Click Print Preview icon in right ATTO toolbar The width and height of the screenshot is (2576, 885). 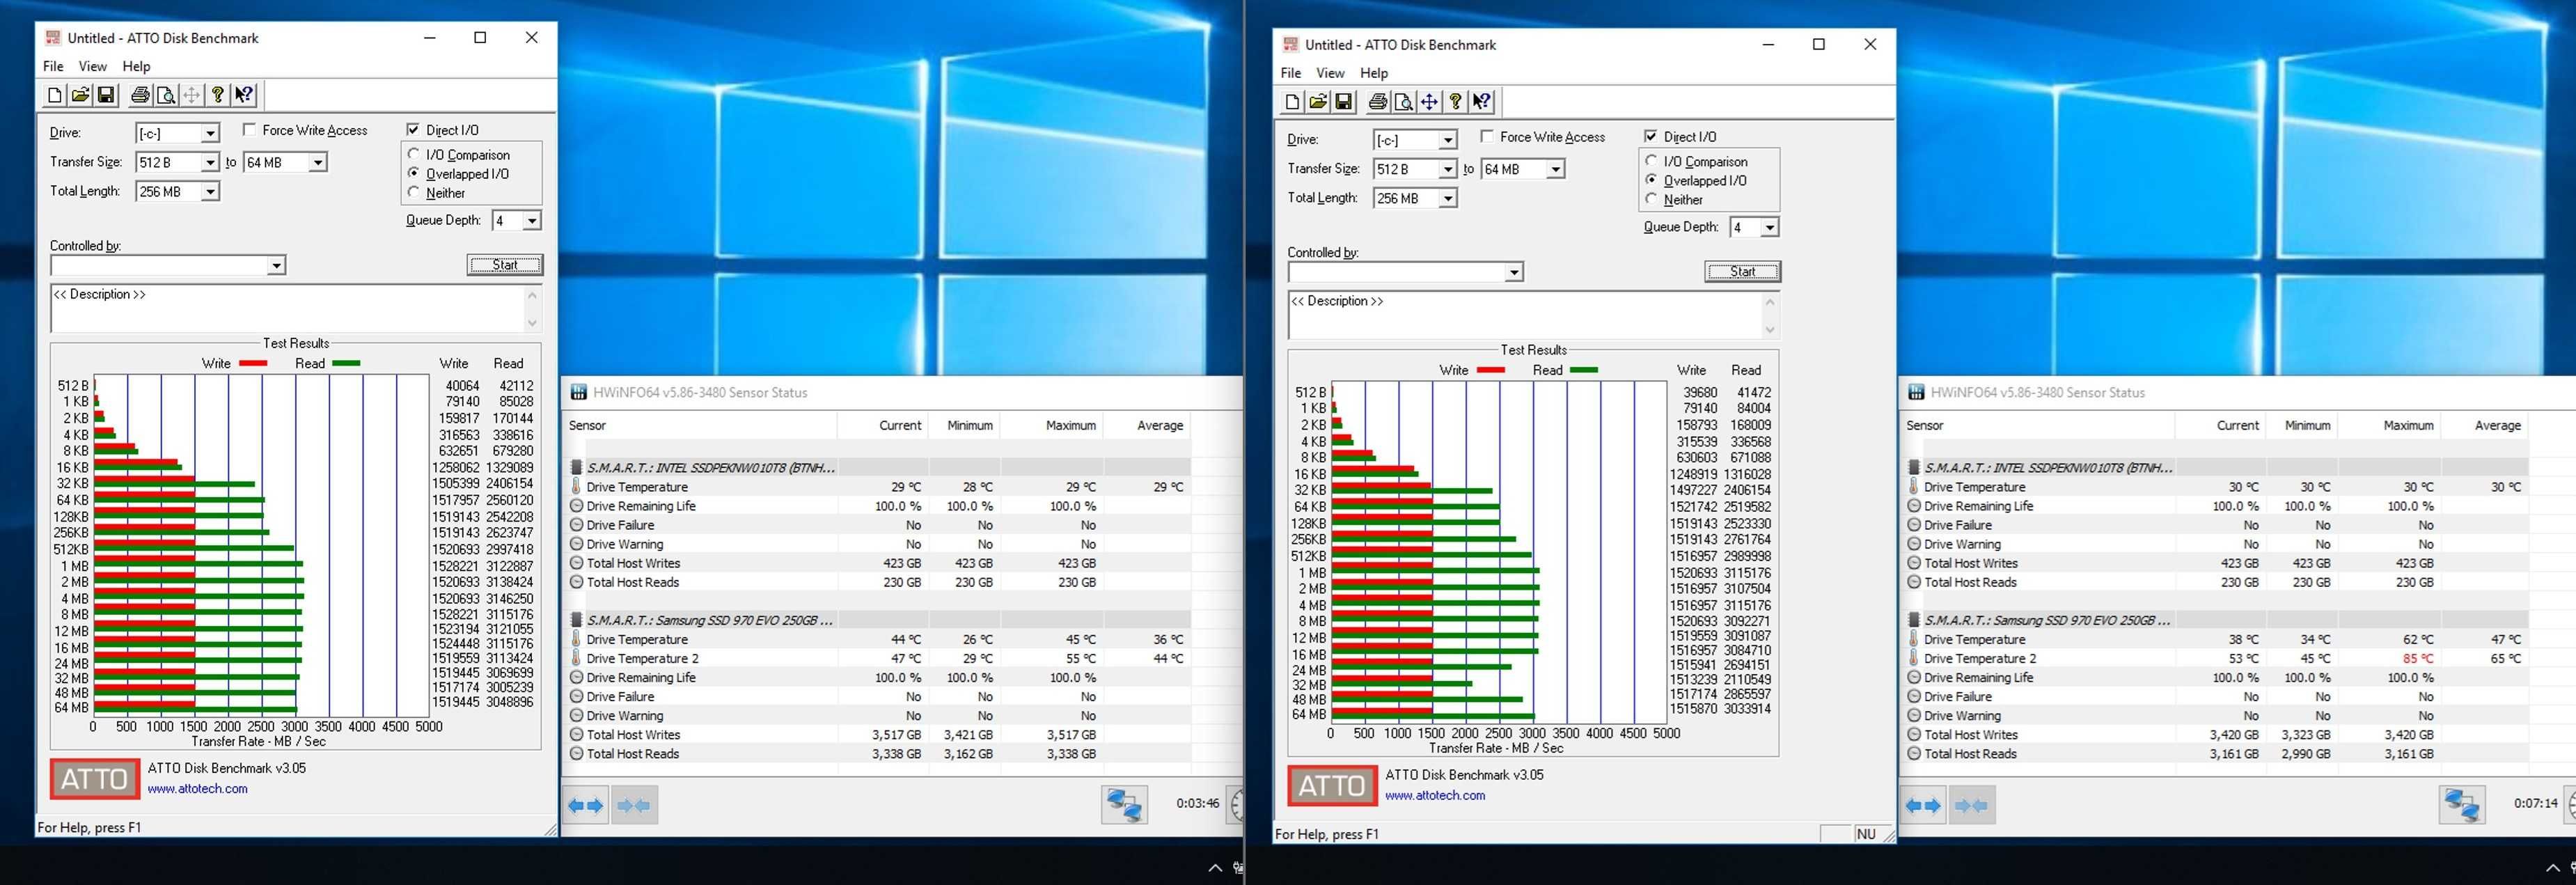point(1404,102)
